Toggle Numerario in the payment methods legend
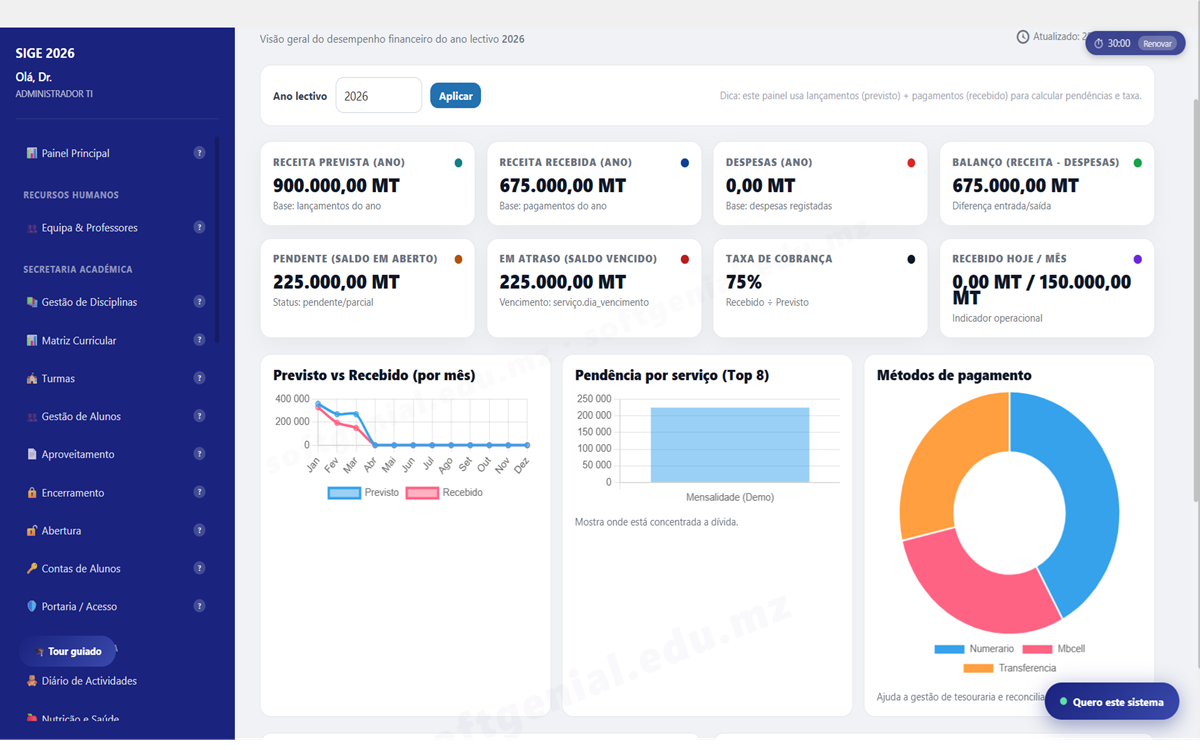 pos(963,648)
